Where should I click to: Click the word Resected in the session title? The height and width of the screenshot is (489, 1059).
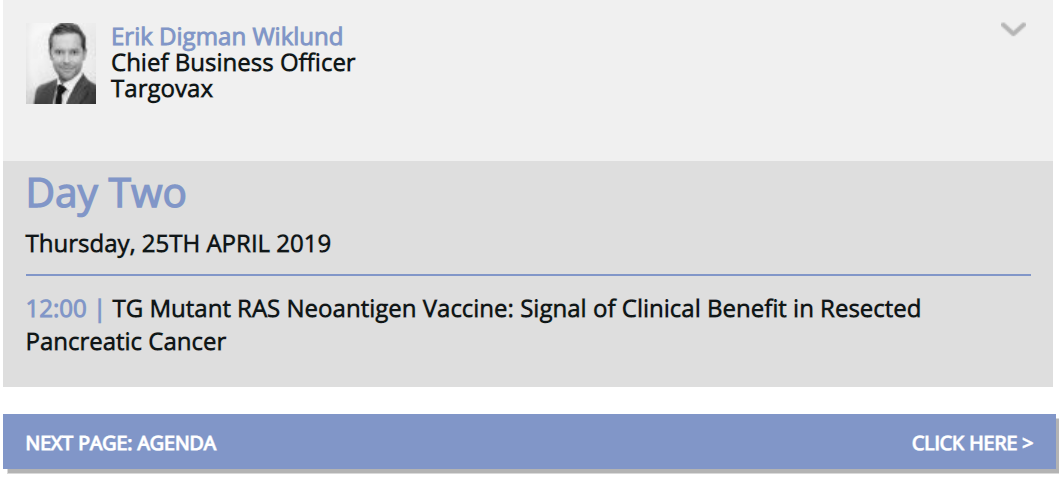pyautogui.click(x=871, y=309)
